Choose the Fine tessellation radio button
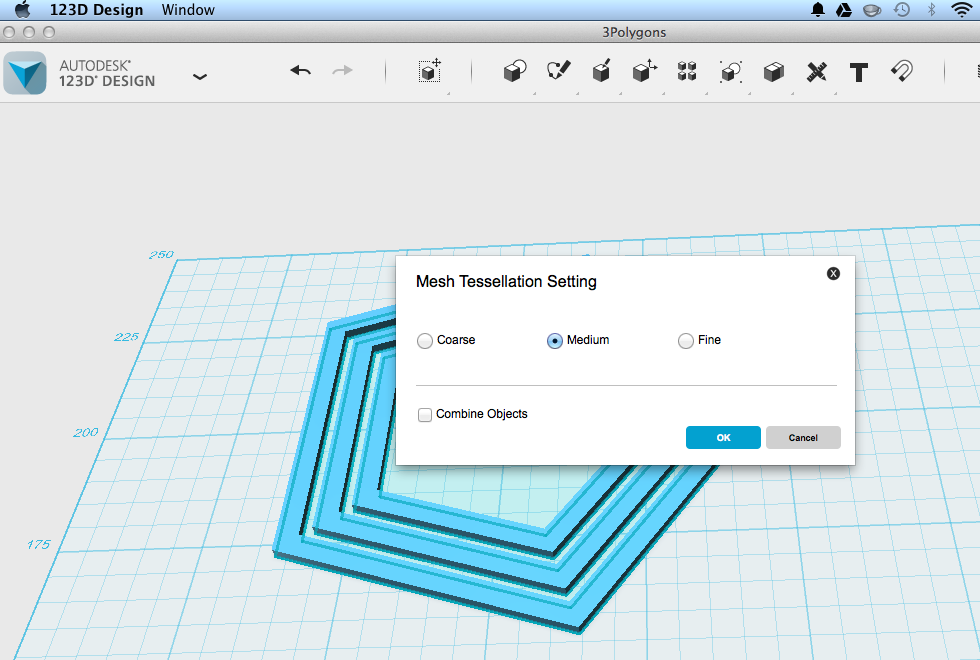Image resolution: width=980 pixels, height=660 pixels. click(x=686, y=341)
